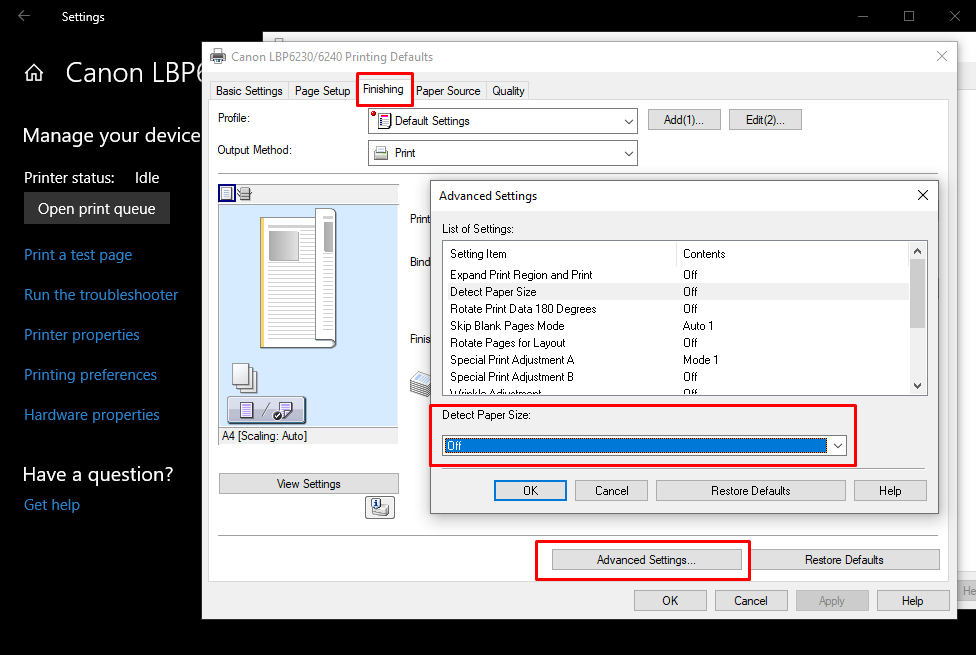Click the page layout preview thumbnail

[298, 278]
